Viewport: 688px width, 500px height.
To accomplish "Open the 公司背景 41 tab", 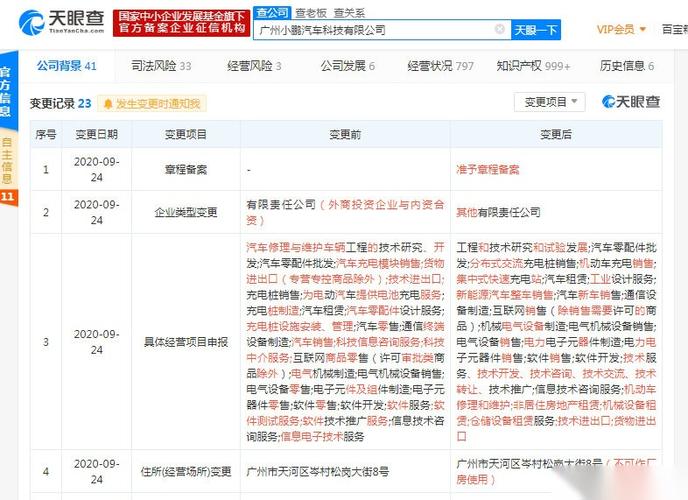I will click(66, 66).
